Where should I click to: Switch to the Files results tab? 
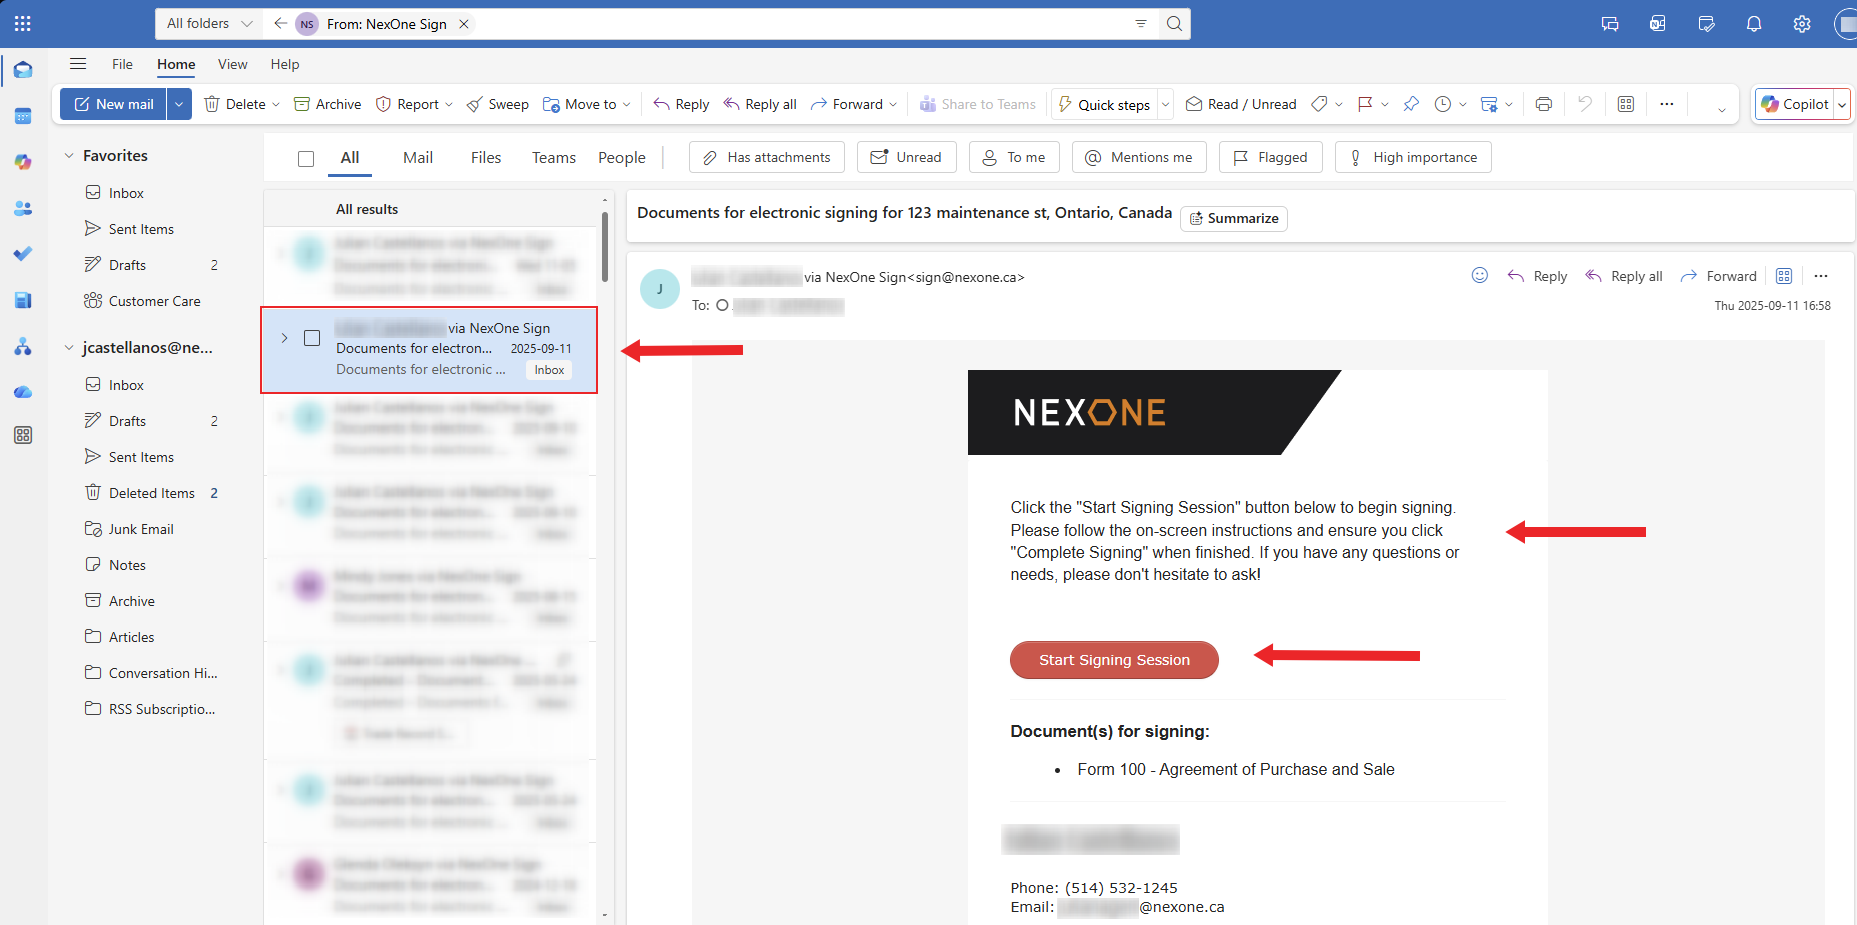pyautogui.click(x=485, y=157)
